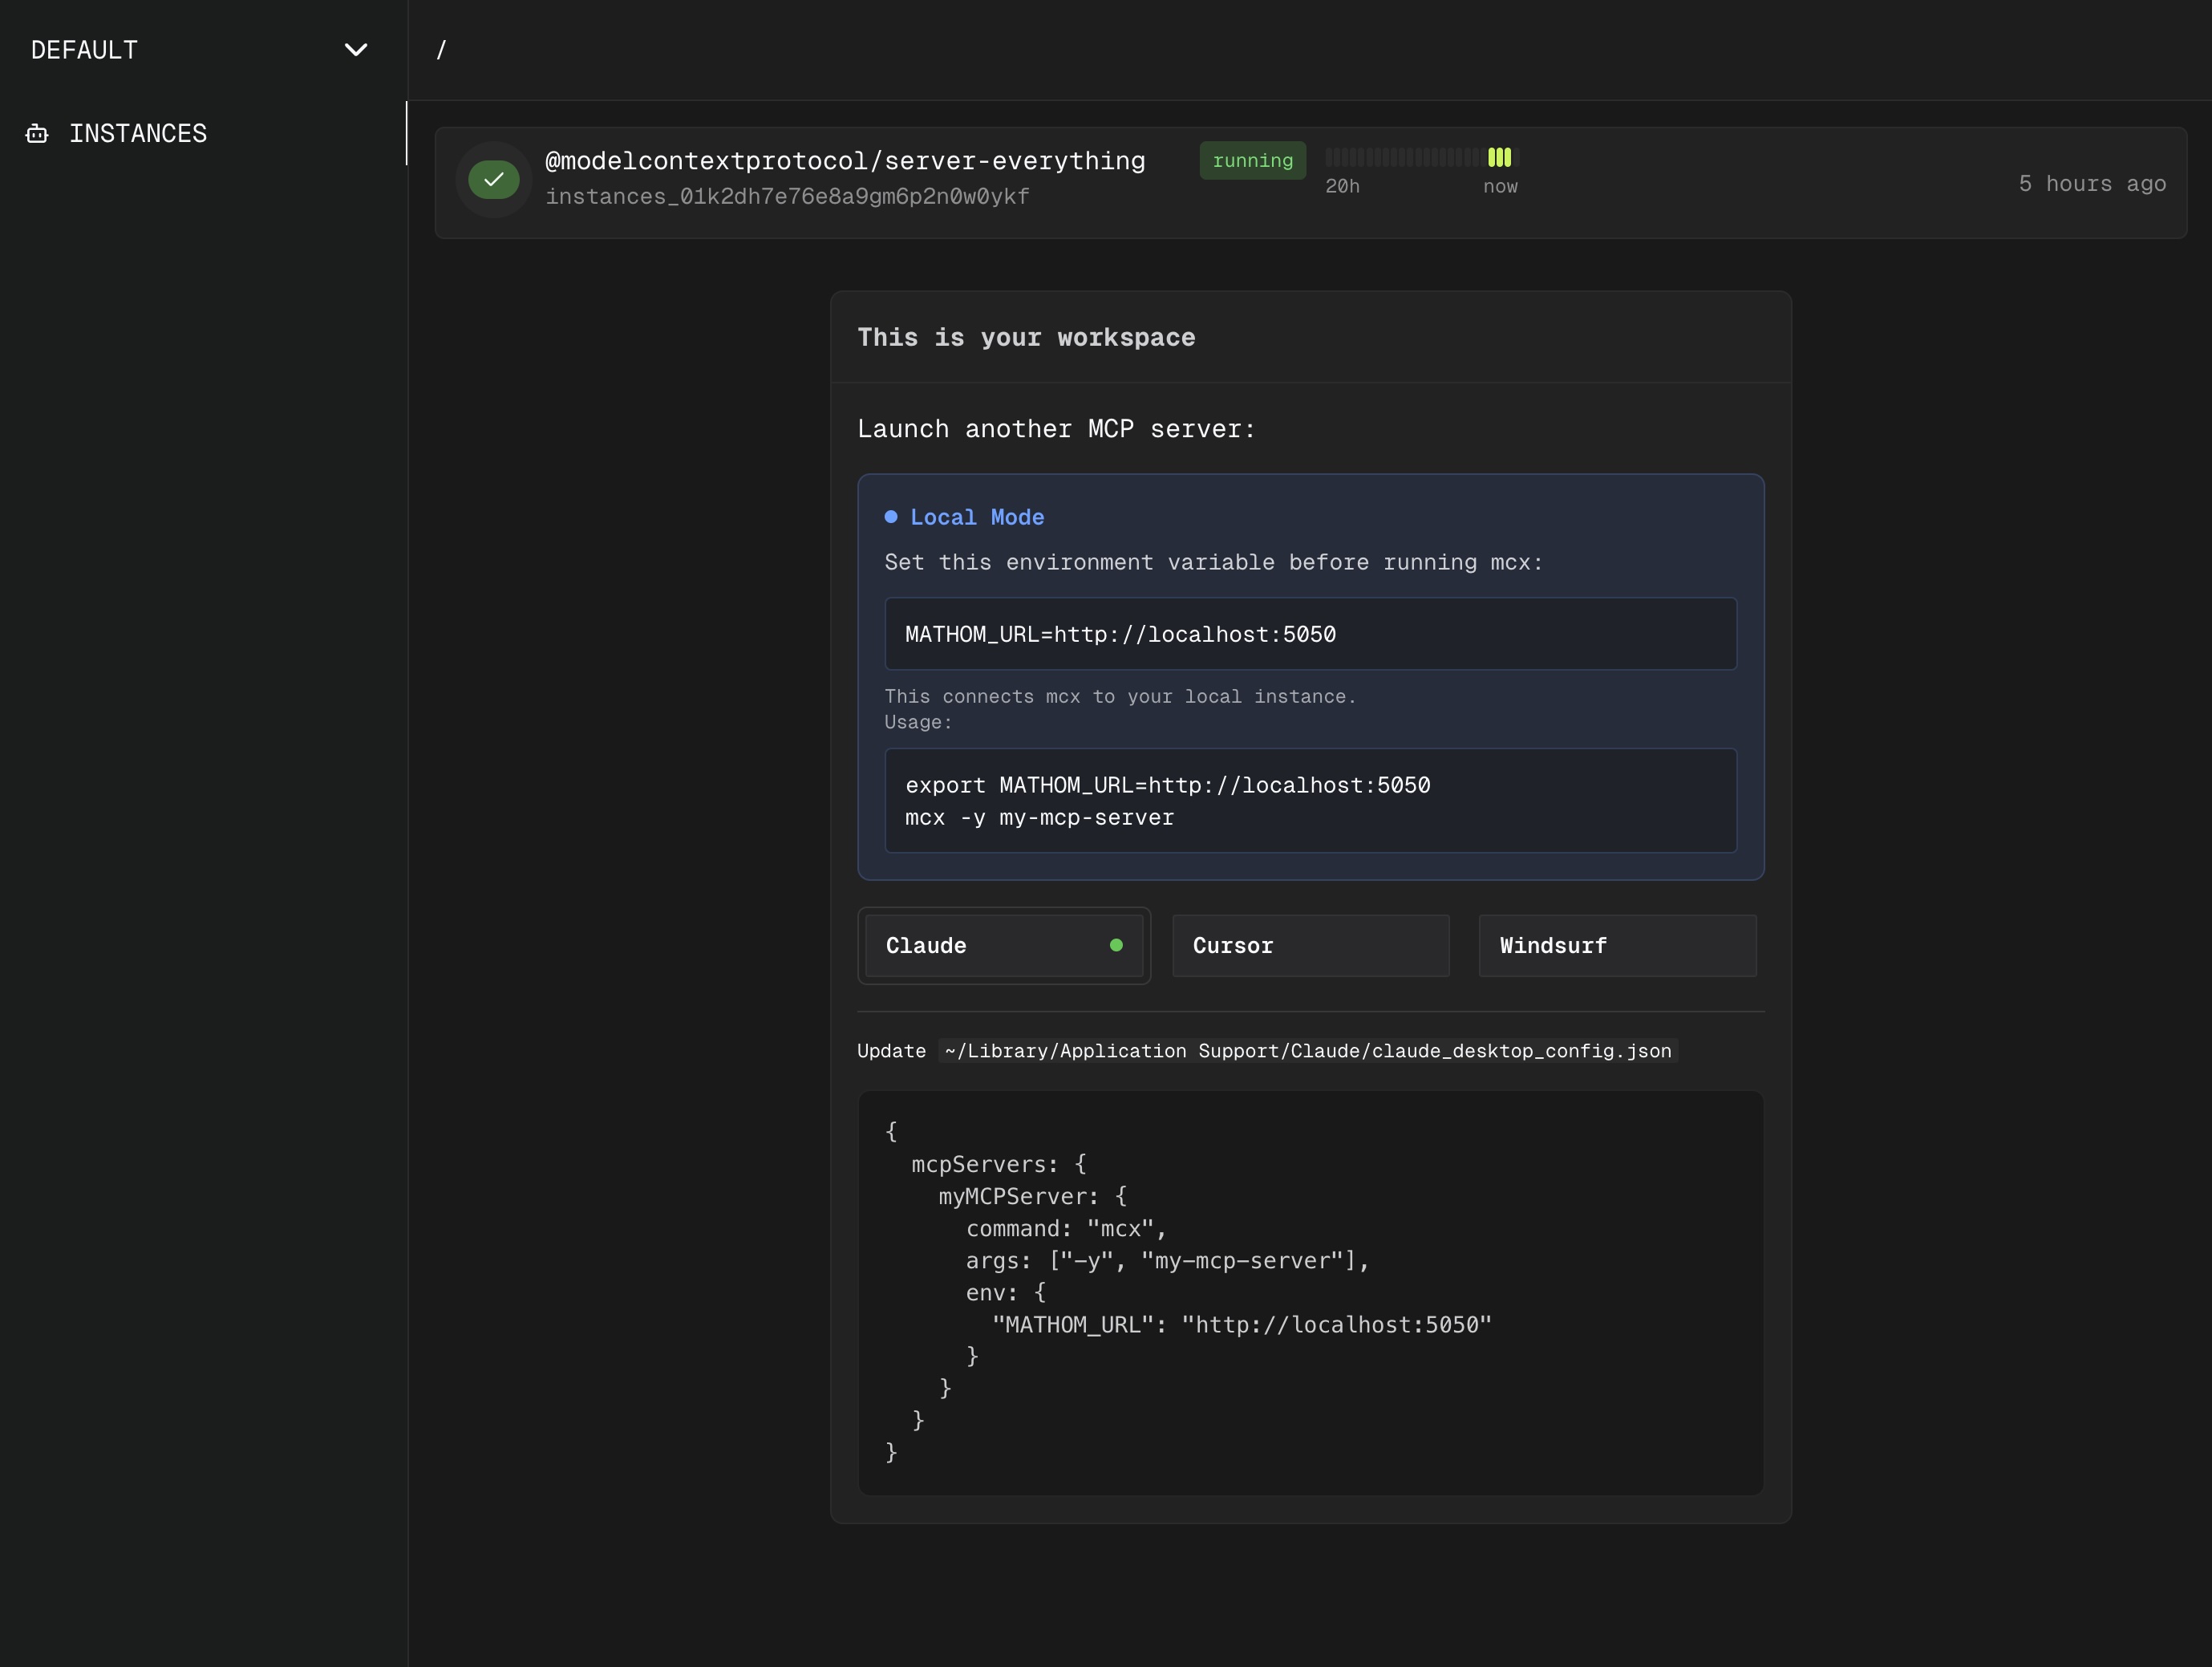Click the mcpServers JSON config block
Viewport: 2212px width, 1667px height.
click(x=1311, y=1293)
